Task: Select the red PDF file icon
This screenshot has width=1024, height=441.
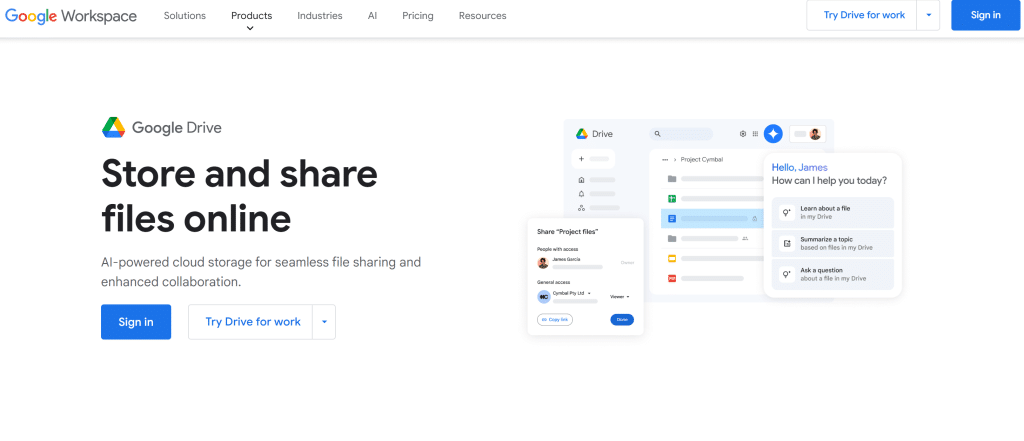Action: click(671, 278)
